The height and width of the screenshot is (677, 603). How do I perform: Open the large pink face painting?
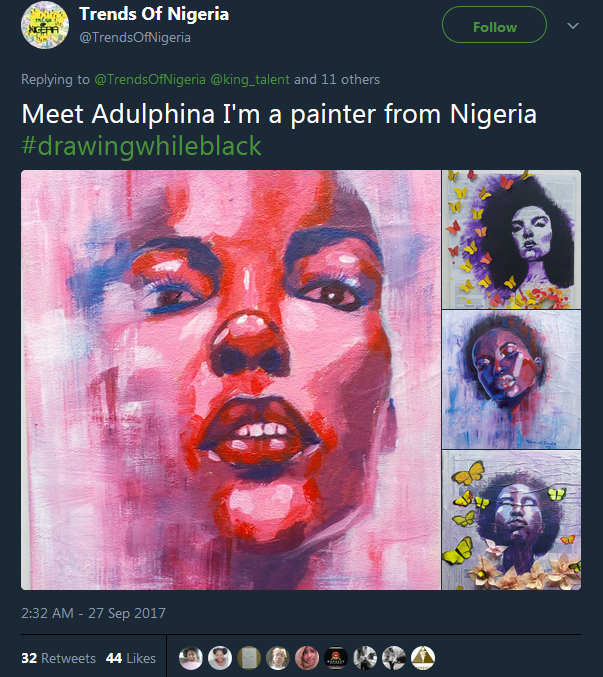click(x=231, y=380)
